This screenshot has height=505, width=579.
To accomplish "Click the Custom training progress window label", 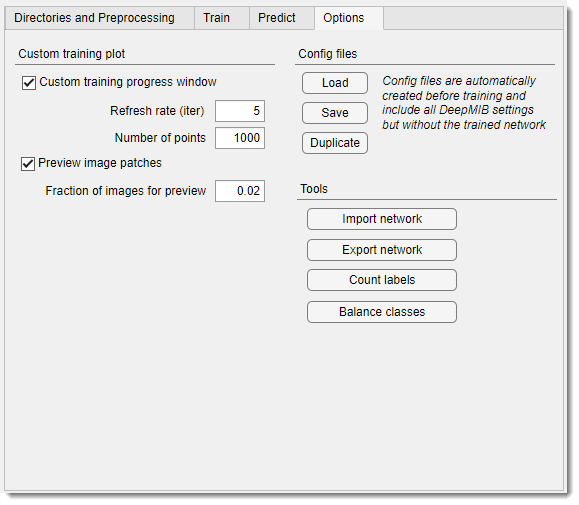I will click(x=128, y=82).
